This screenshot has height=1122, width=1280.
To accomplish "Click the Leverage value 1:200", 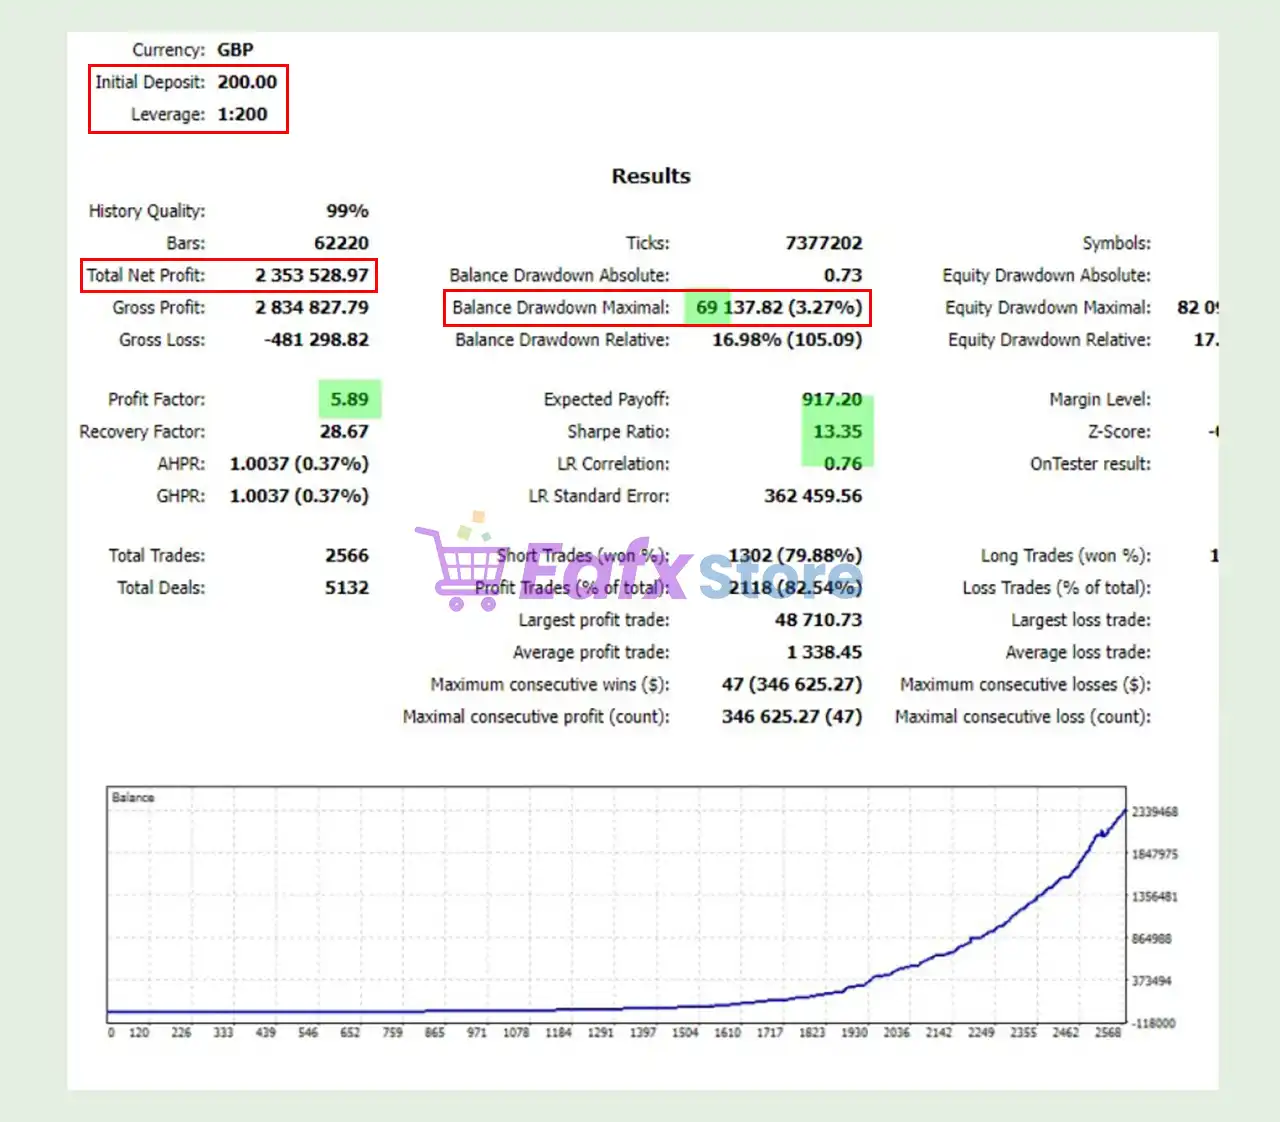I will [242, 114].
